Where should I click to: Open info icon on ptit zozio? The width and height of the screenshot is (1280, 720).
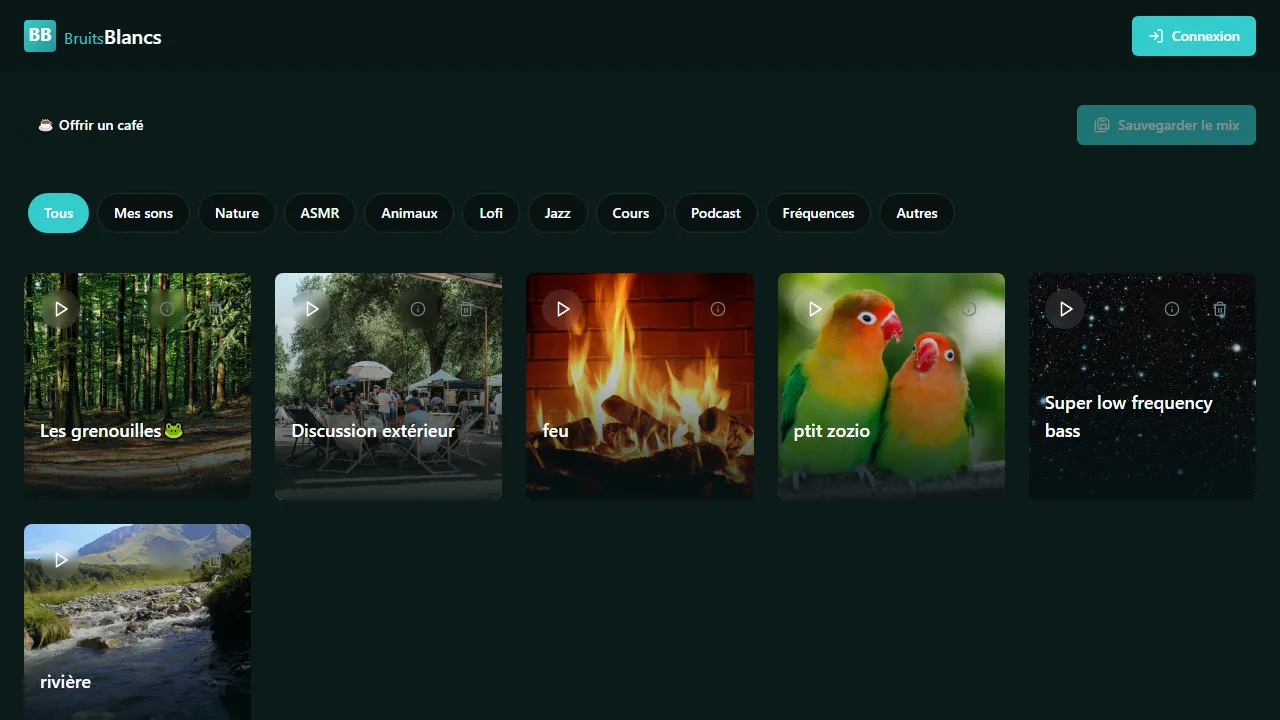click(969, 309)
